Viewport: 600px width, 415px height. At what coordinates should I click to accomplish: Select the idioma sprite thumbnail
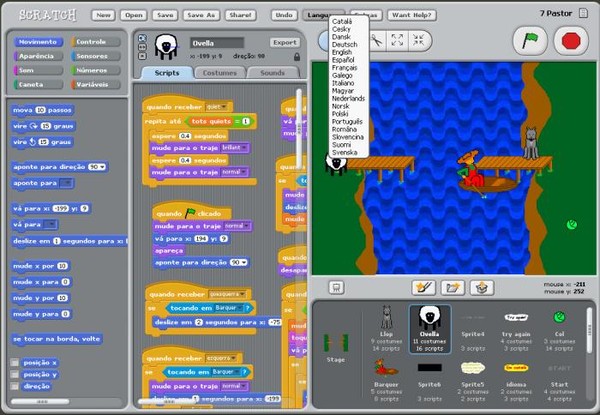(516, 380)
